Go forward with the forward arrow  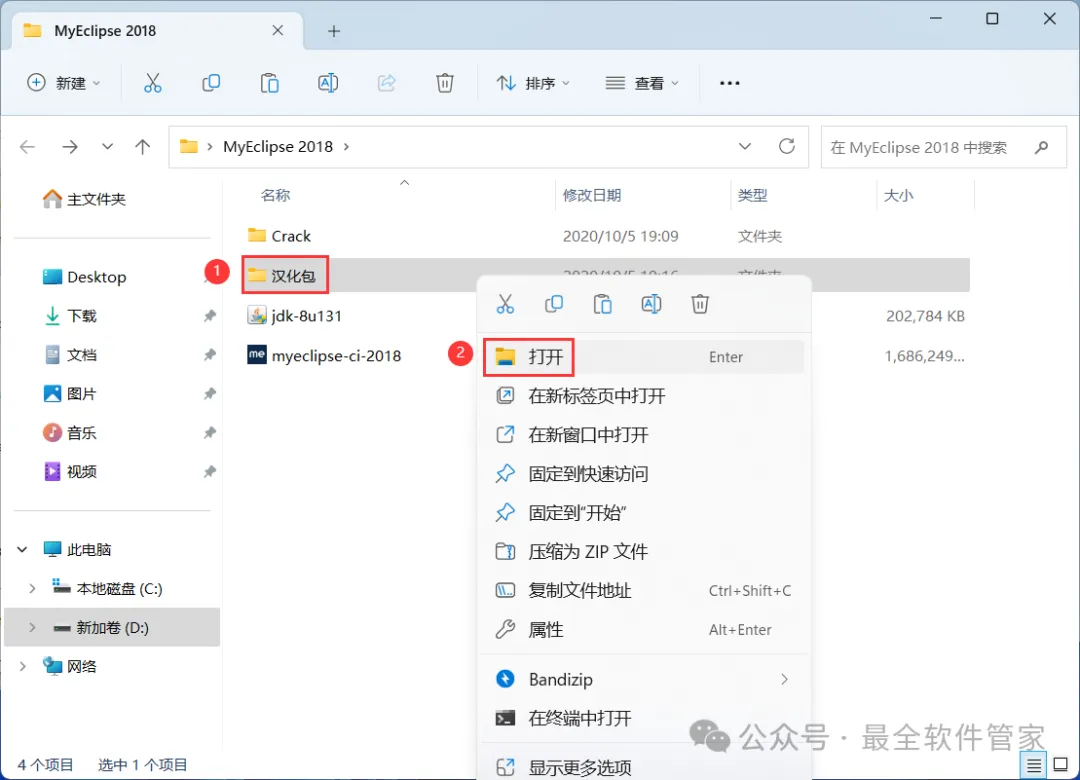pyautogui.click(x=70, y=147)
